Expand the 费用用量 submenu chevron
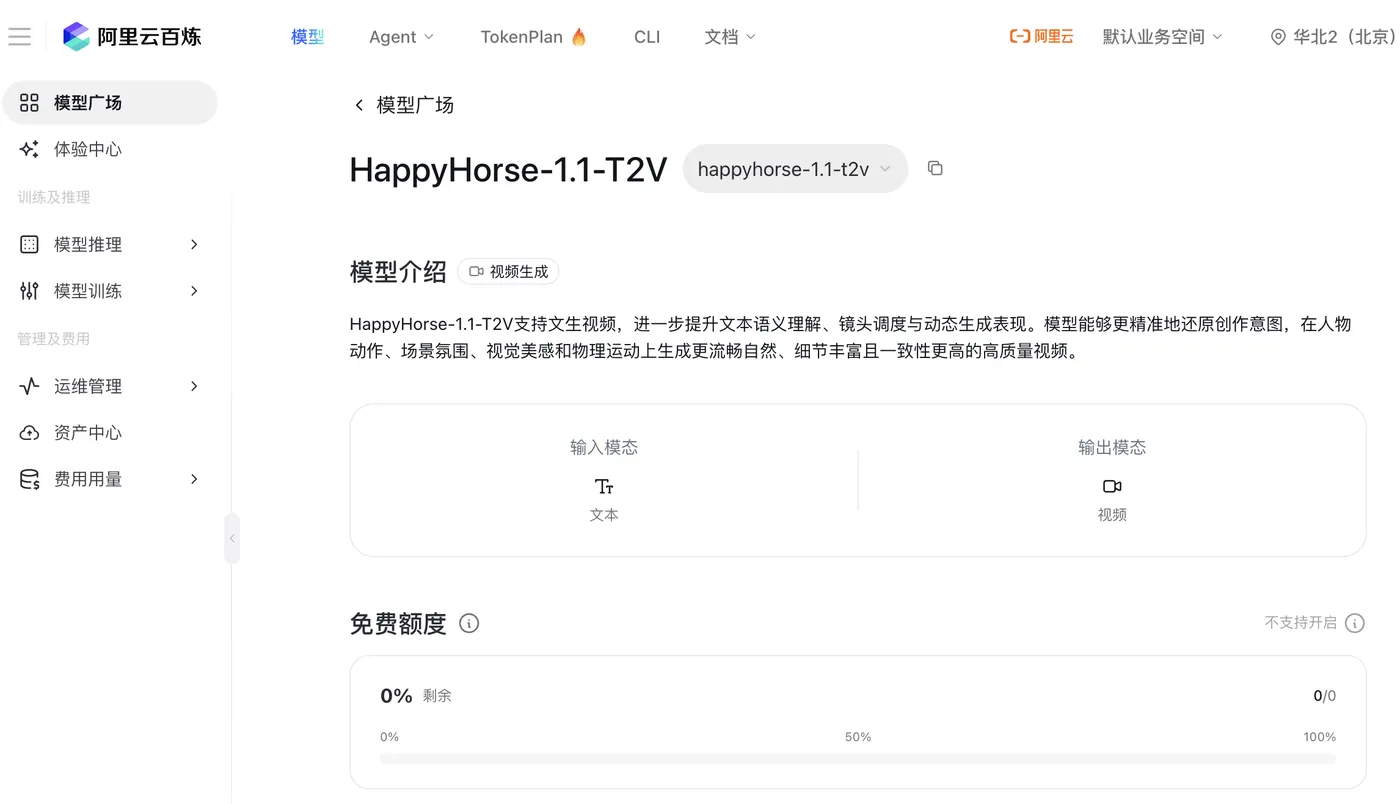This screenshot has width=1400, height=804. pos(194,479)
